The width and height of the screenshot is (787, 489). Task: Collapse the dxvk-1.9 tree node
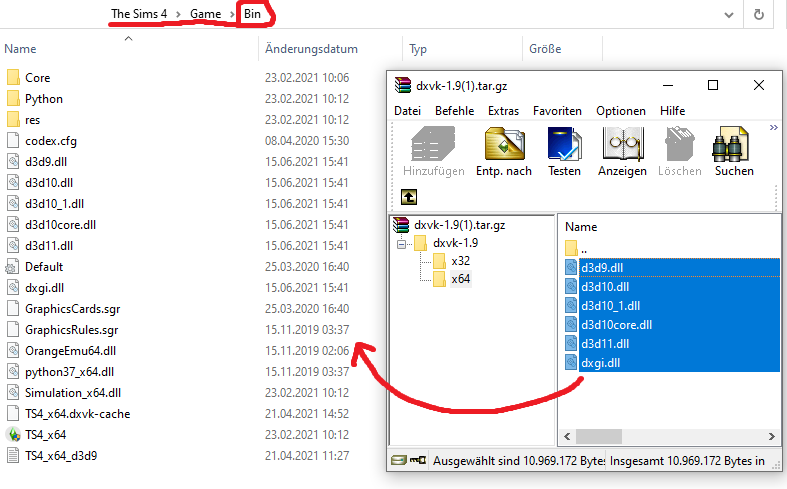tap(401, 244)
